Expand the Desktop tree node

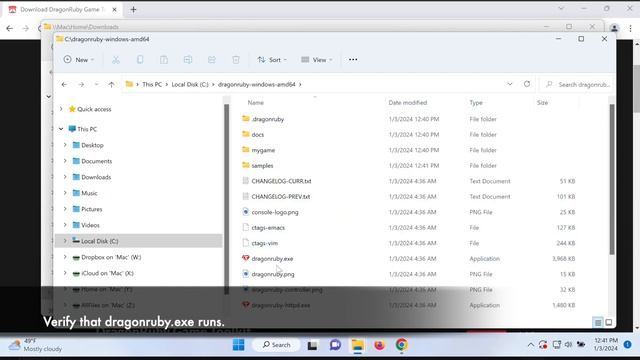[x=65, y=145]
